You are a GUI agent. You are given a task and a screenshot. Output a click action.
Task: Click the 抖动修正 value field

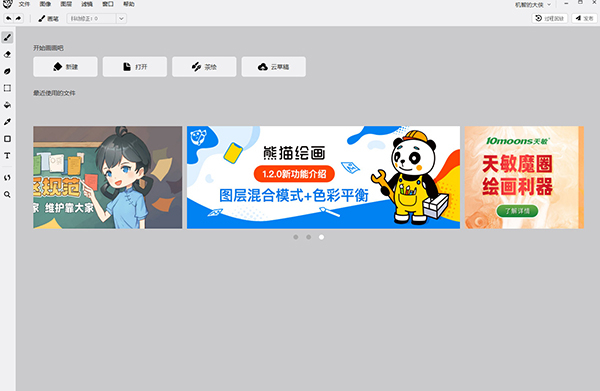coord(91,18)
